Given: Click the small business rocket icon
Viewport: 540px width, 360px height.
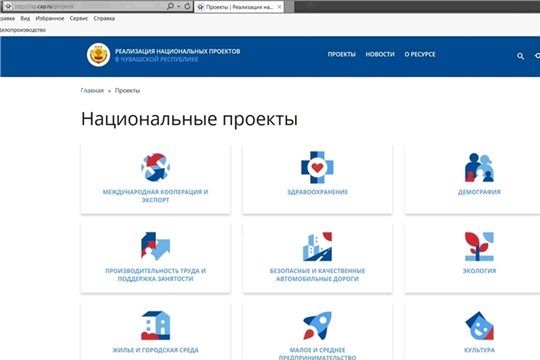Looking at the screenshot, I should pyautogui.click(x=317, y=326).
